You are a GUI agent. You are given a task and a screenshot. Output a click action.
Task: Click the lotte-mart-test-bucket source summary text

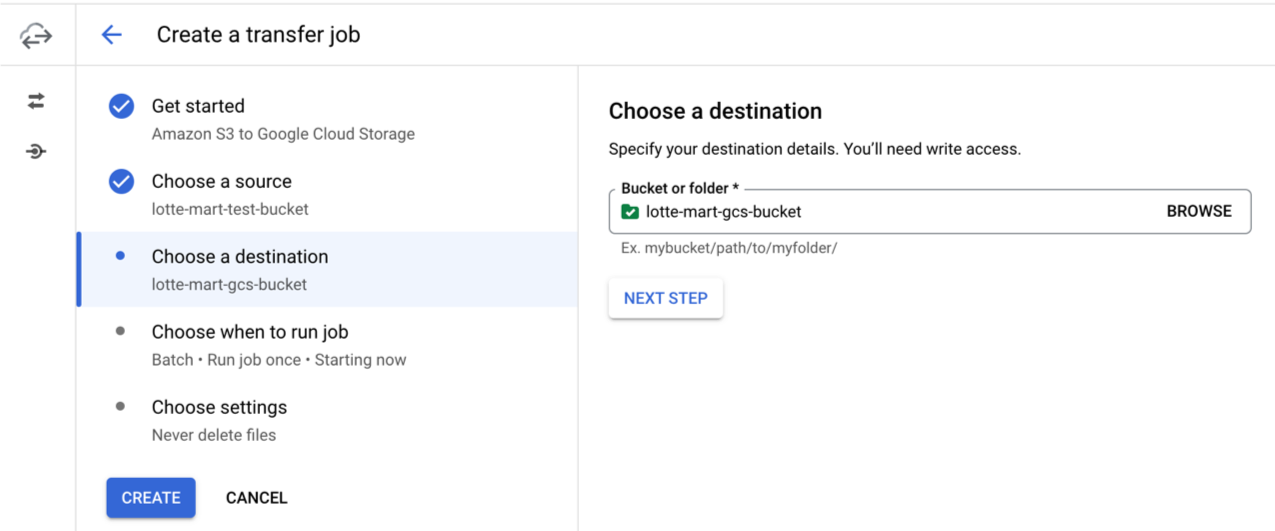230,209
